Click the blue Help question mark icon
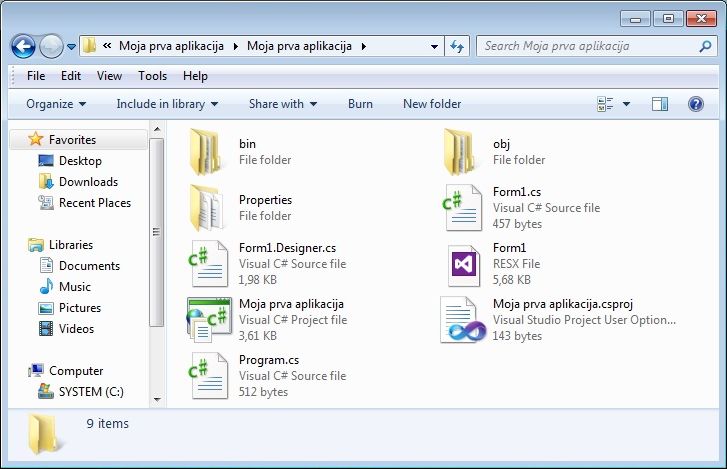Screen dimensions: 727x469 tap(695, 104)
